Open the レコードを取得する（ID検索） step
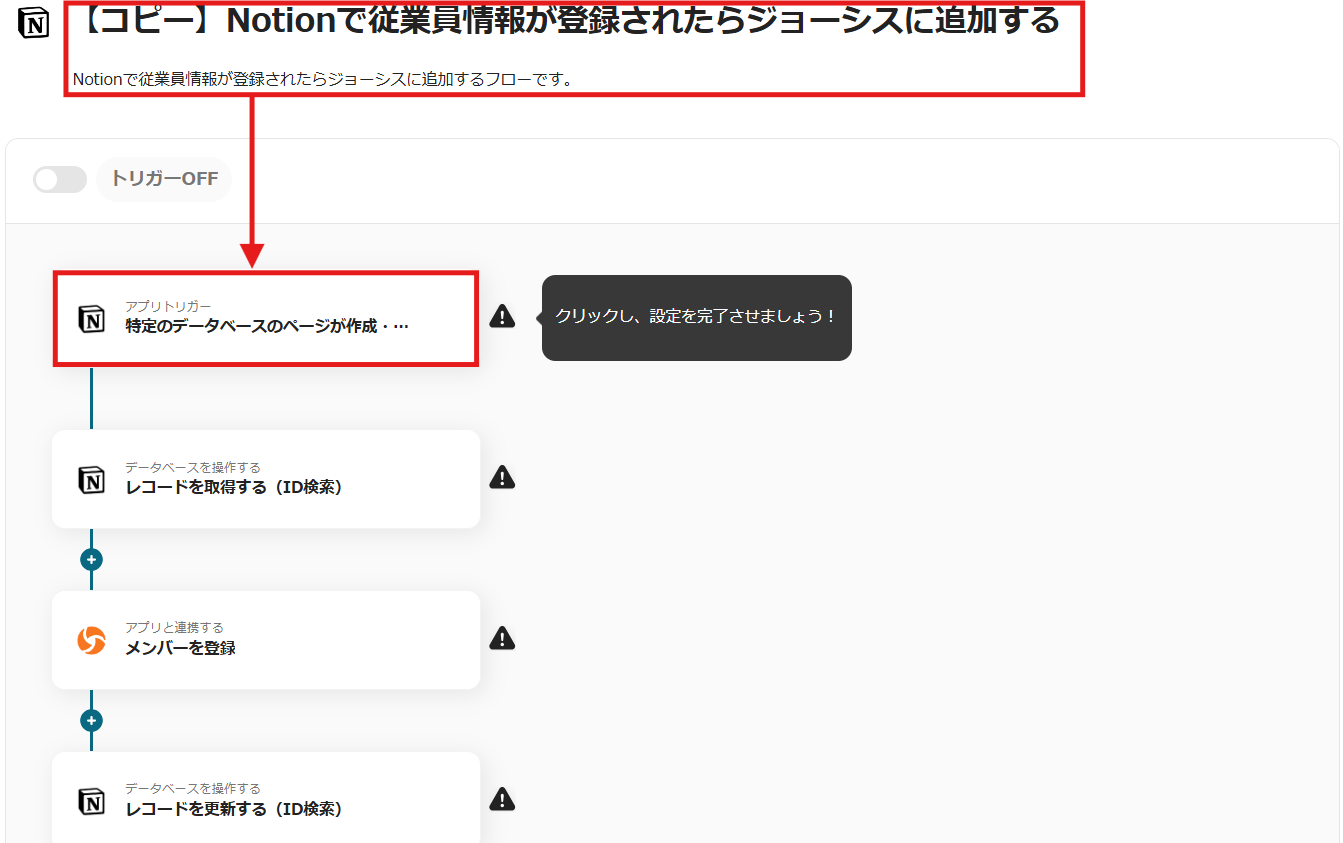 click(x=266, y=479)
